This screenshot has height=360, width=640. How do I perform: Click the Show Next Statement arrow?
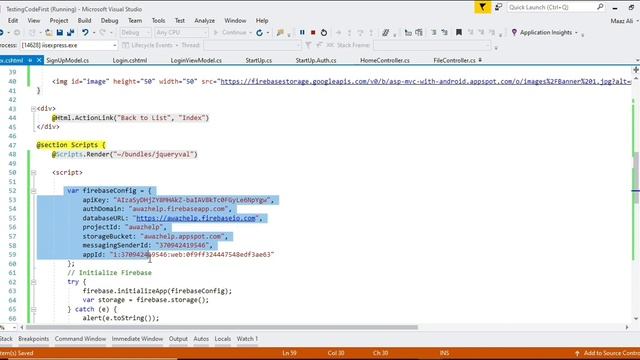point(338,32)
